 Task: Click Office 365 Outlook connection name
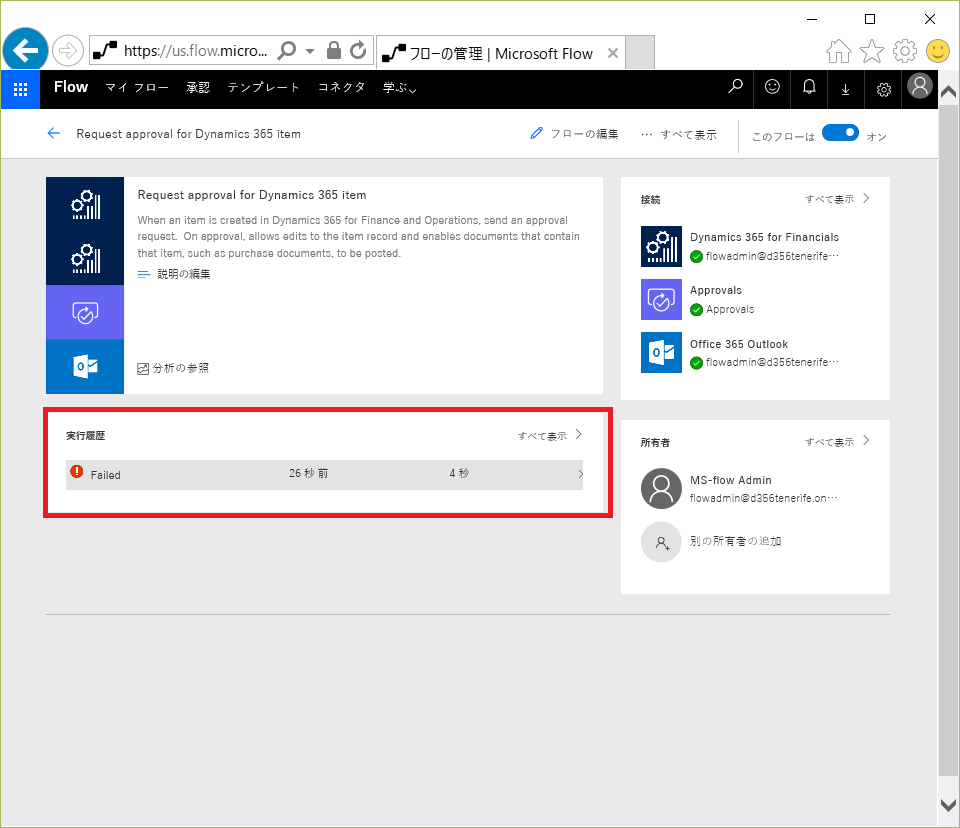click(x=739, y=344)
